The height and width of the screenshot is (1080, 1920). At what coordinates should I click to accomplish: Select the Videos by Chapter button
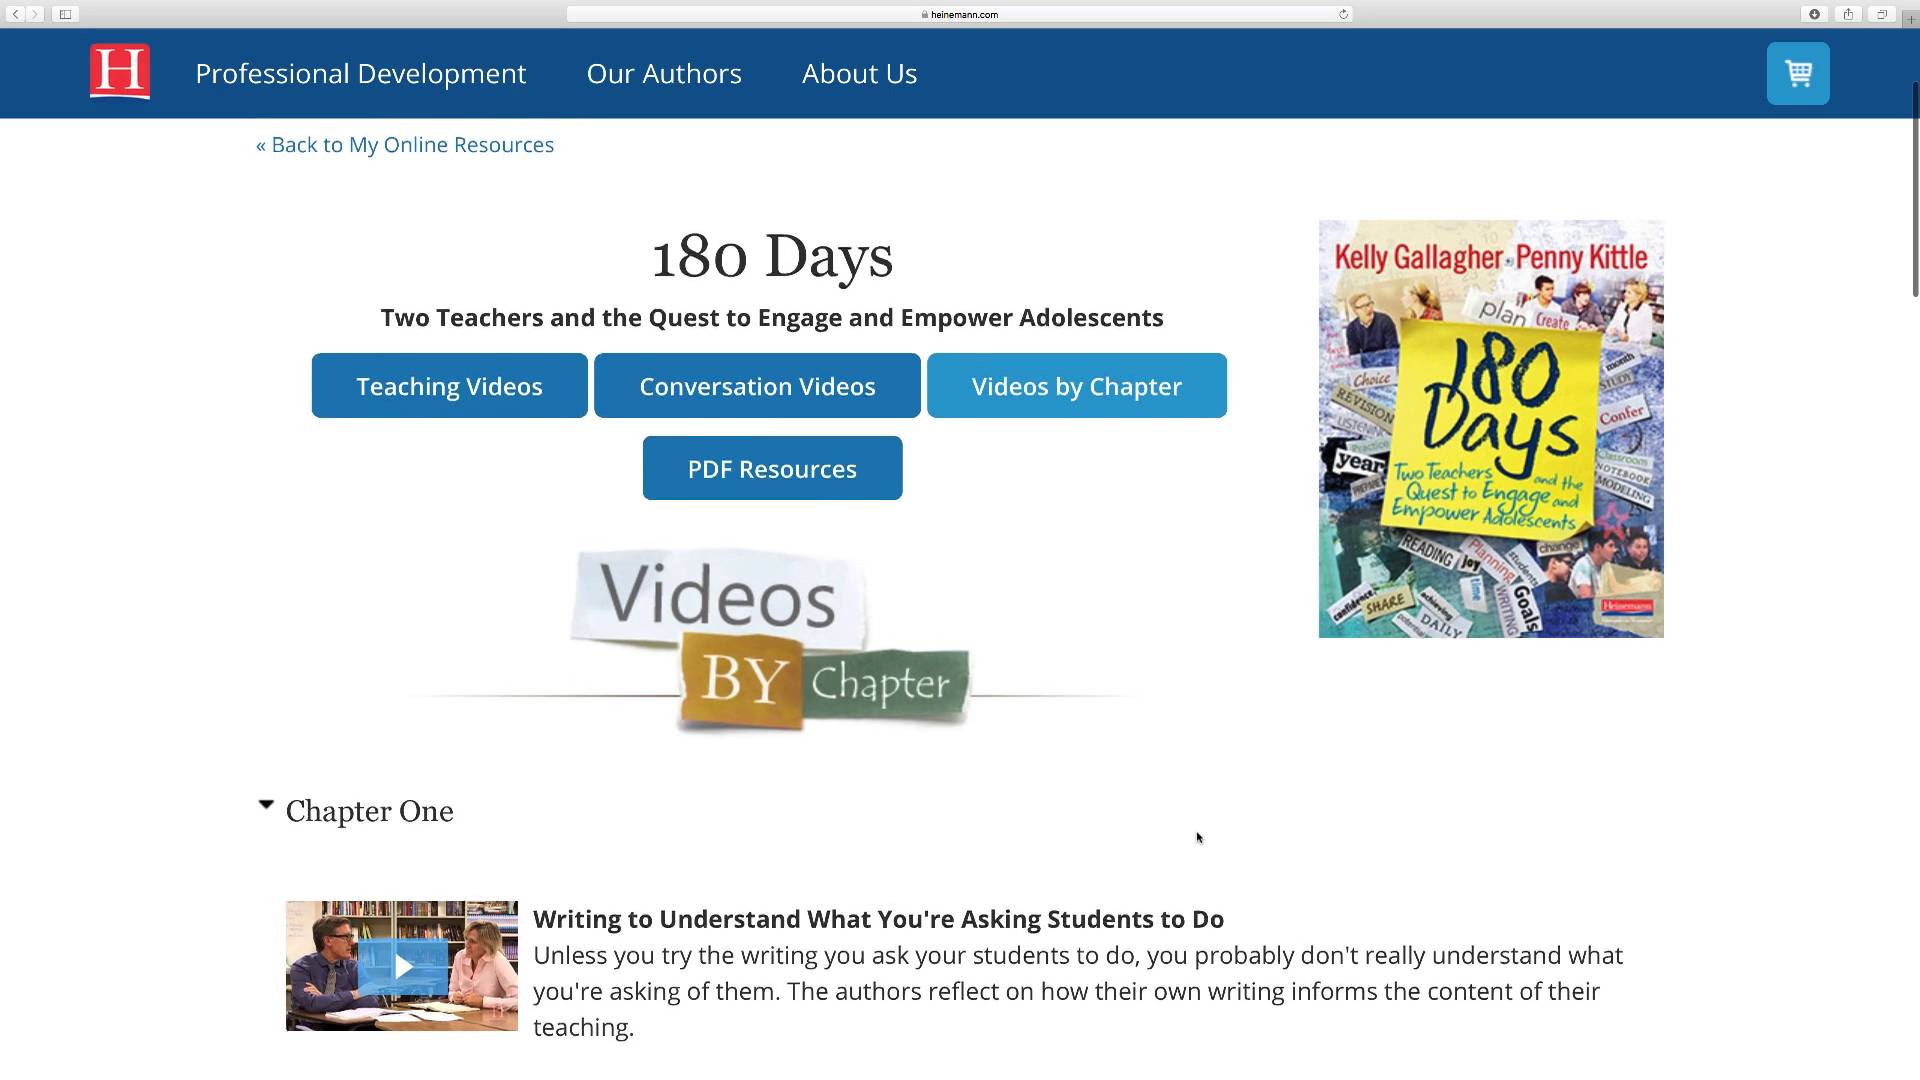(1077, 385)
